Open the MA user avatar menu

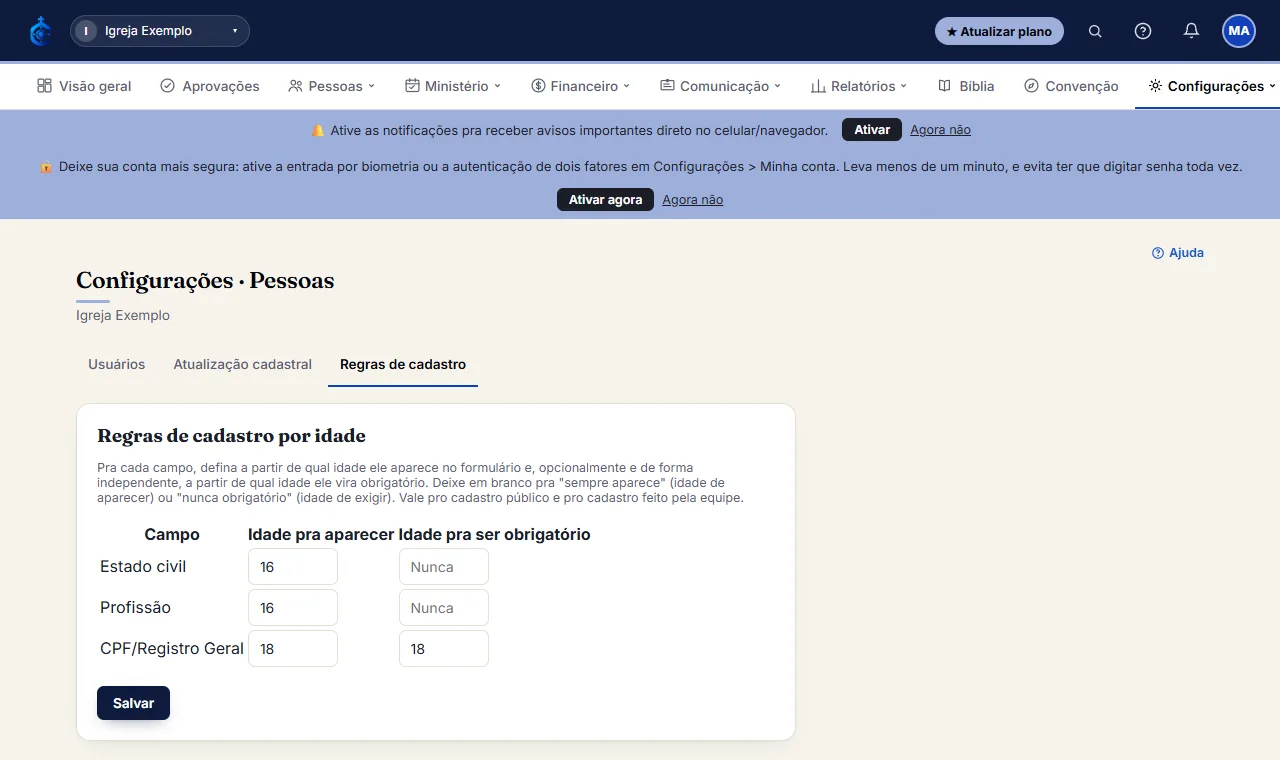click(1239, 31)
